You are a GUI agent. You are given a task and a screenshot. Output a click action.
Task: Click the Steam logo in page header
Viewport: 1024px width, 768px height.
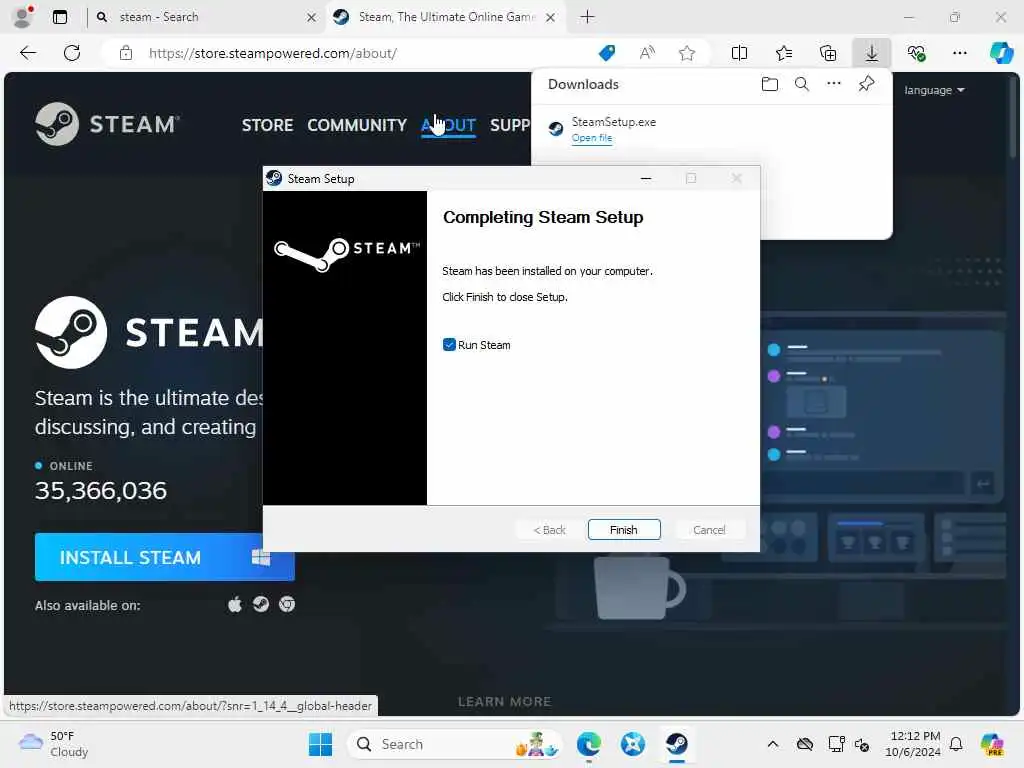pyautogui.click(x=107, y=124)
